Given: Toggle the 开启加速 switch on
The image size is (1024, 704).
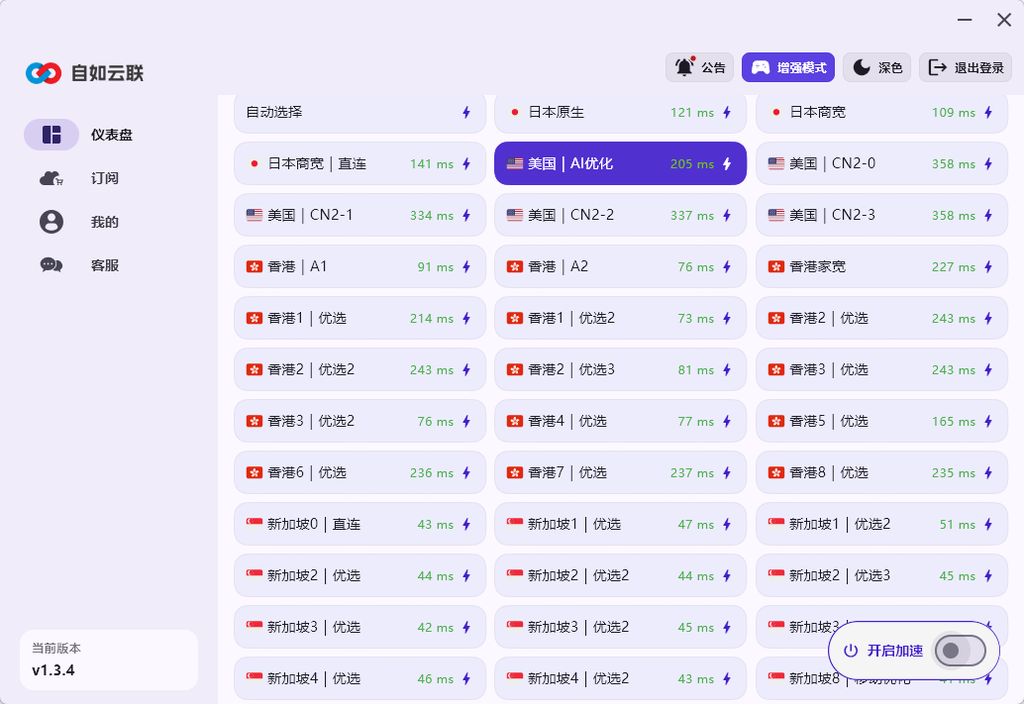Looking at the screenshot, I should [x=960, y=650].
